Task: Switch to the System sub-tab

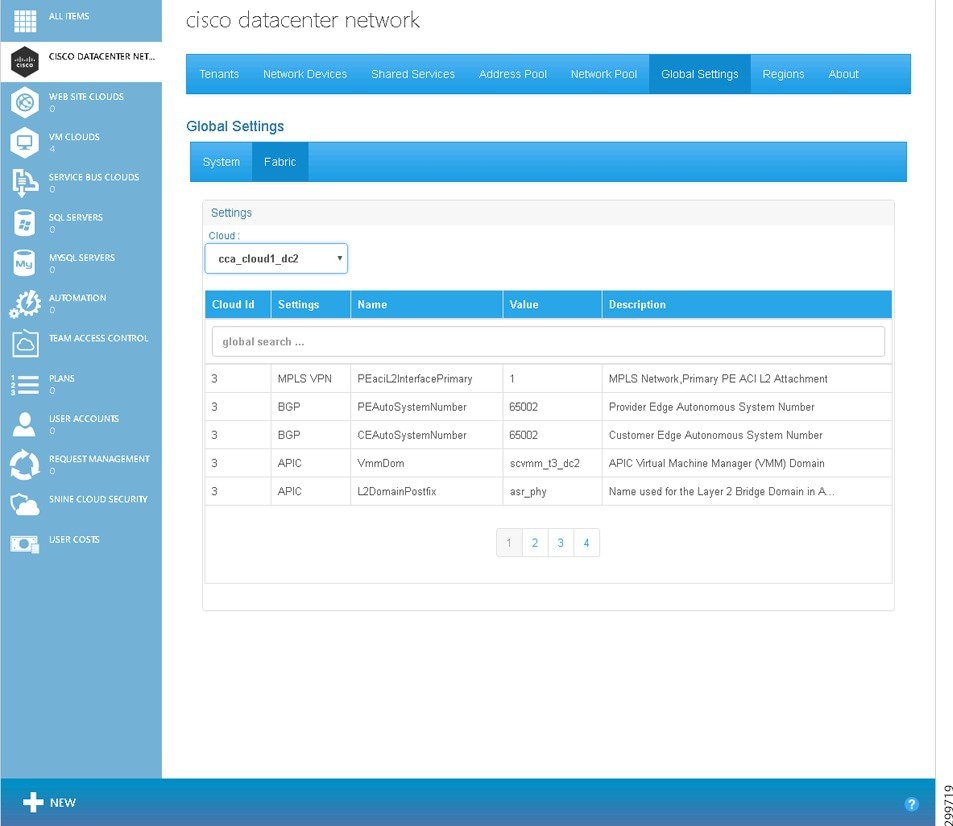Action: (x=221, y=162)
